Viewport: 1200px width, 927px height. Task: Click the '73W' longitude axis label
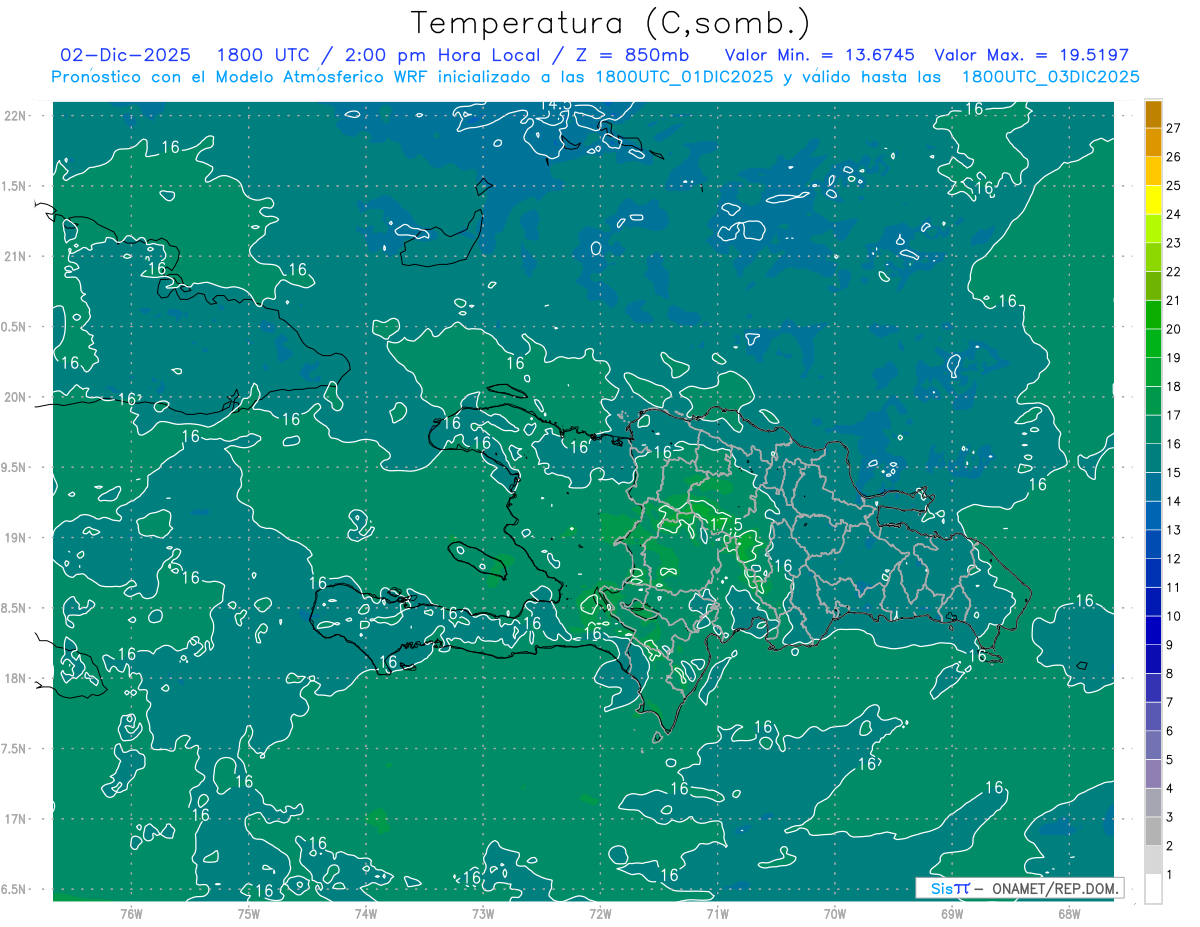pyautogui.click(x=483, y=913)
